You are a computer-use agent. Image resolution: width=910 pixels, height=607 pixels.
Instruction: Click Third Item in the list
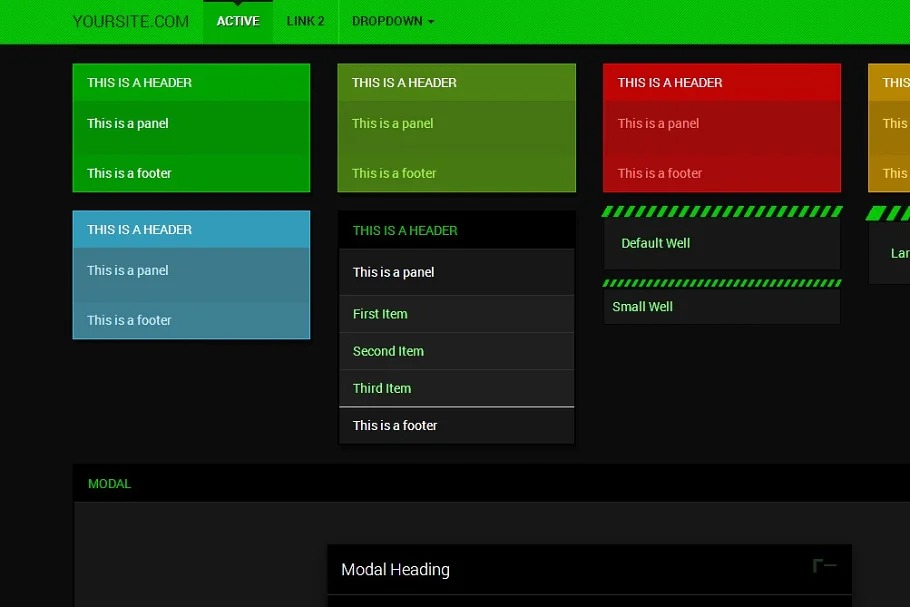pyautogui.click(x=382, y=388)
